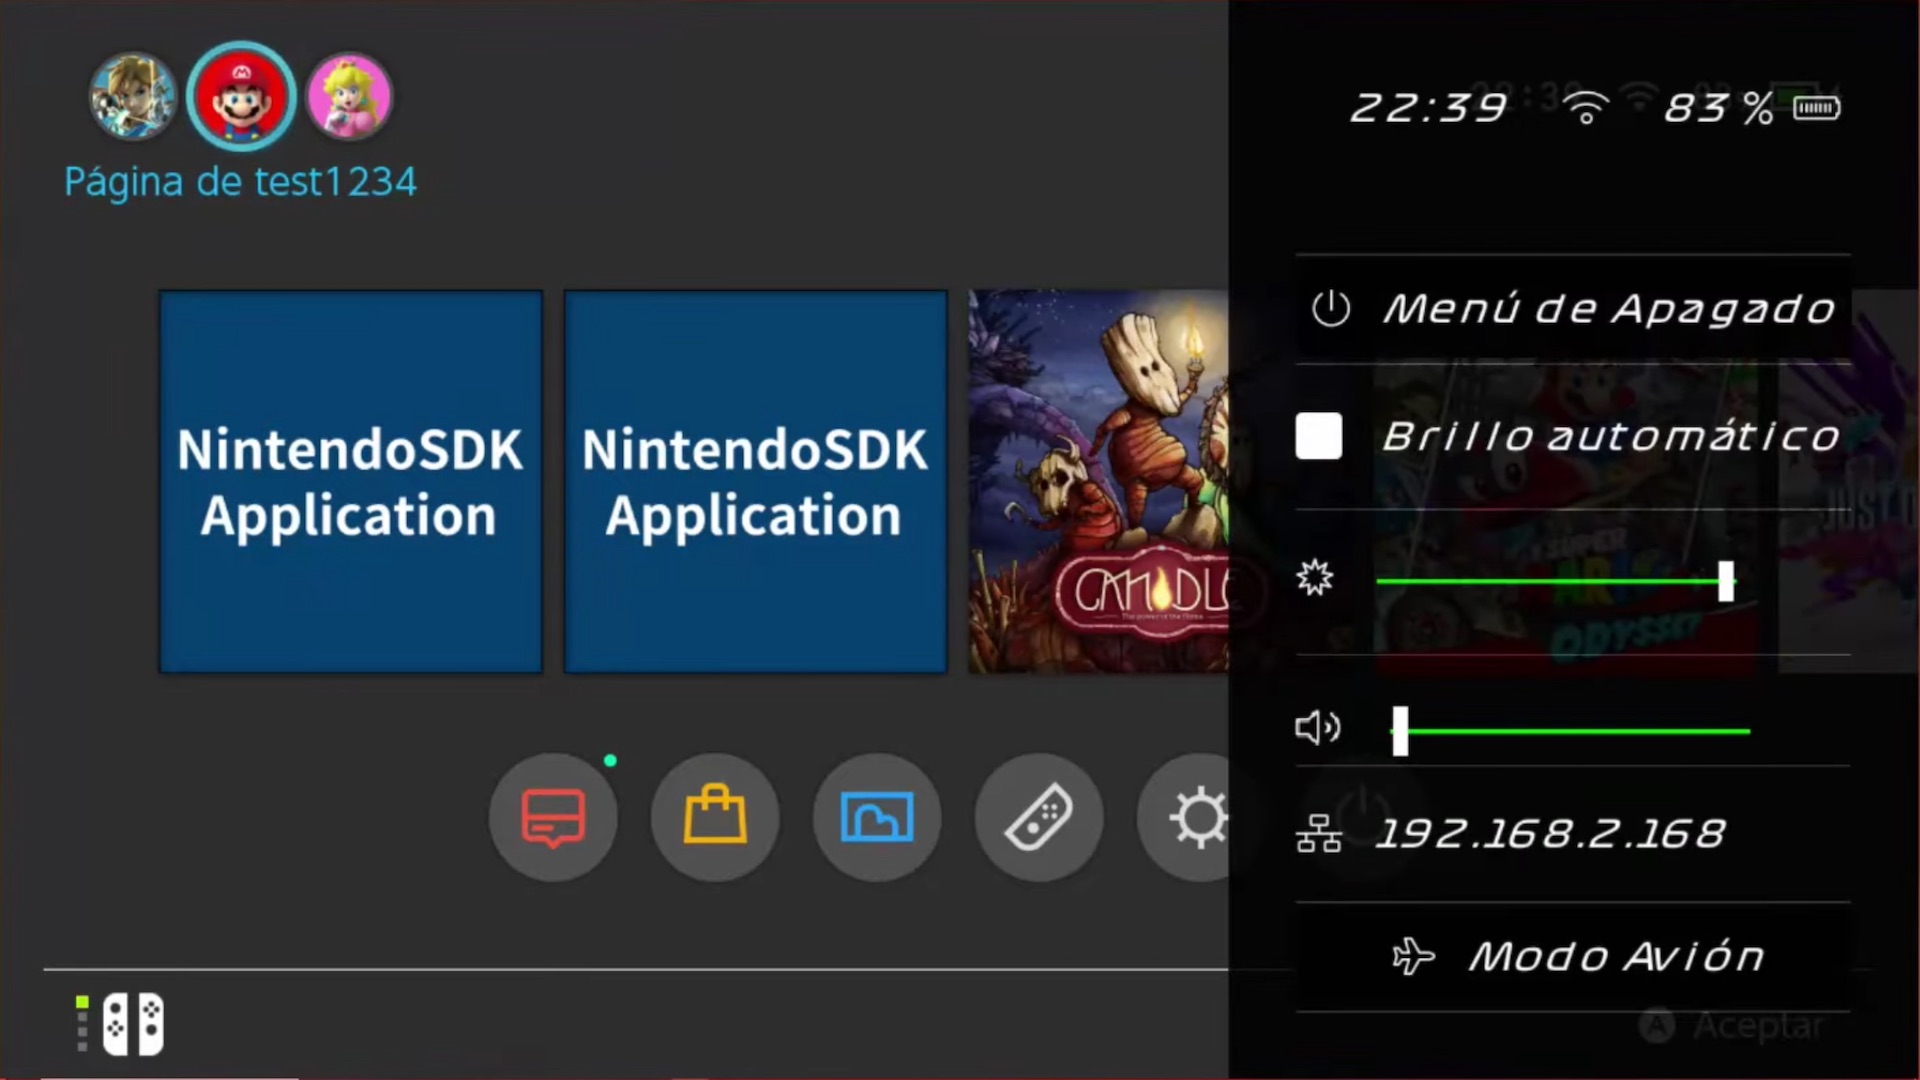Open the Nintendo eShop bag icon
This screenshot has height=1080, width=1920.
click(x=715, y=817)
